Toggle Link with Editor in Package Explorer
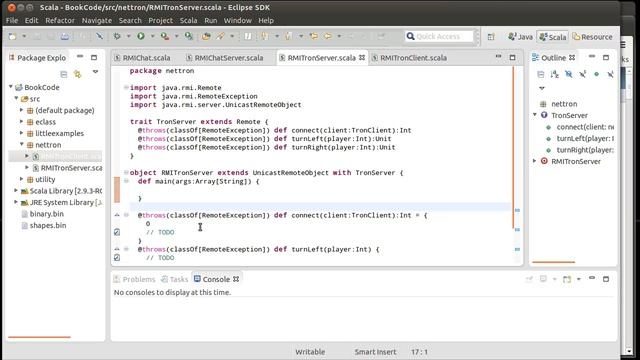This screenshot has height=360, width=640. coord(78,74)
